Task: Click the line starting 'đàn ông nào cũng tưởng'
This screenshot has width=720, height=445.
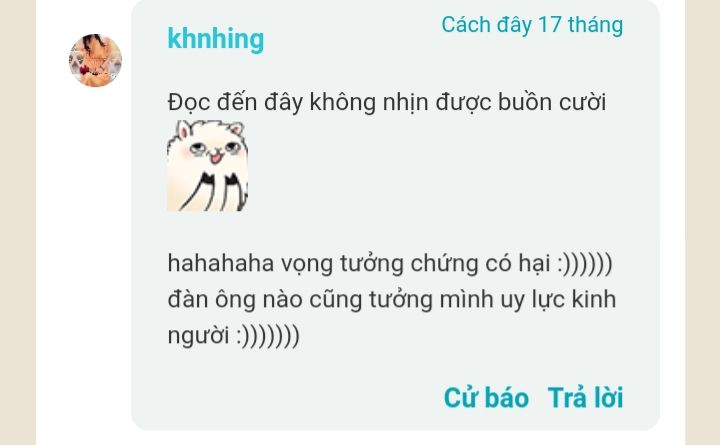Action: pyautogui.click(x=392, y=300)
